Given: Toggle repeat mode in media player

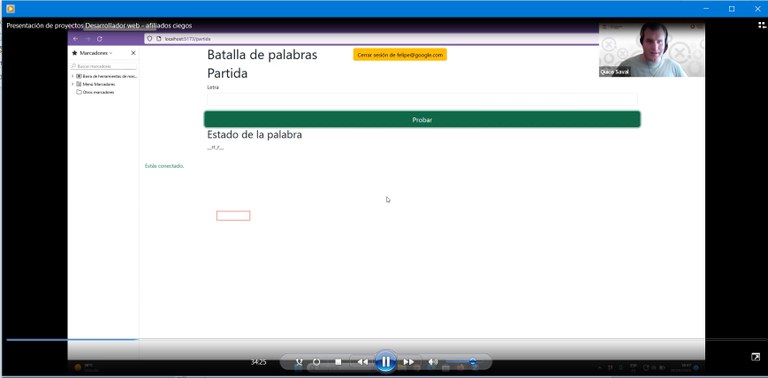Looking at the screenshot, I should click(x=316, y=362).
